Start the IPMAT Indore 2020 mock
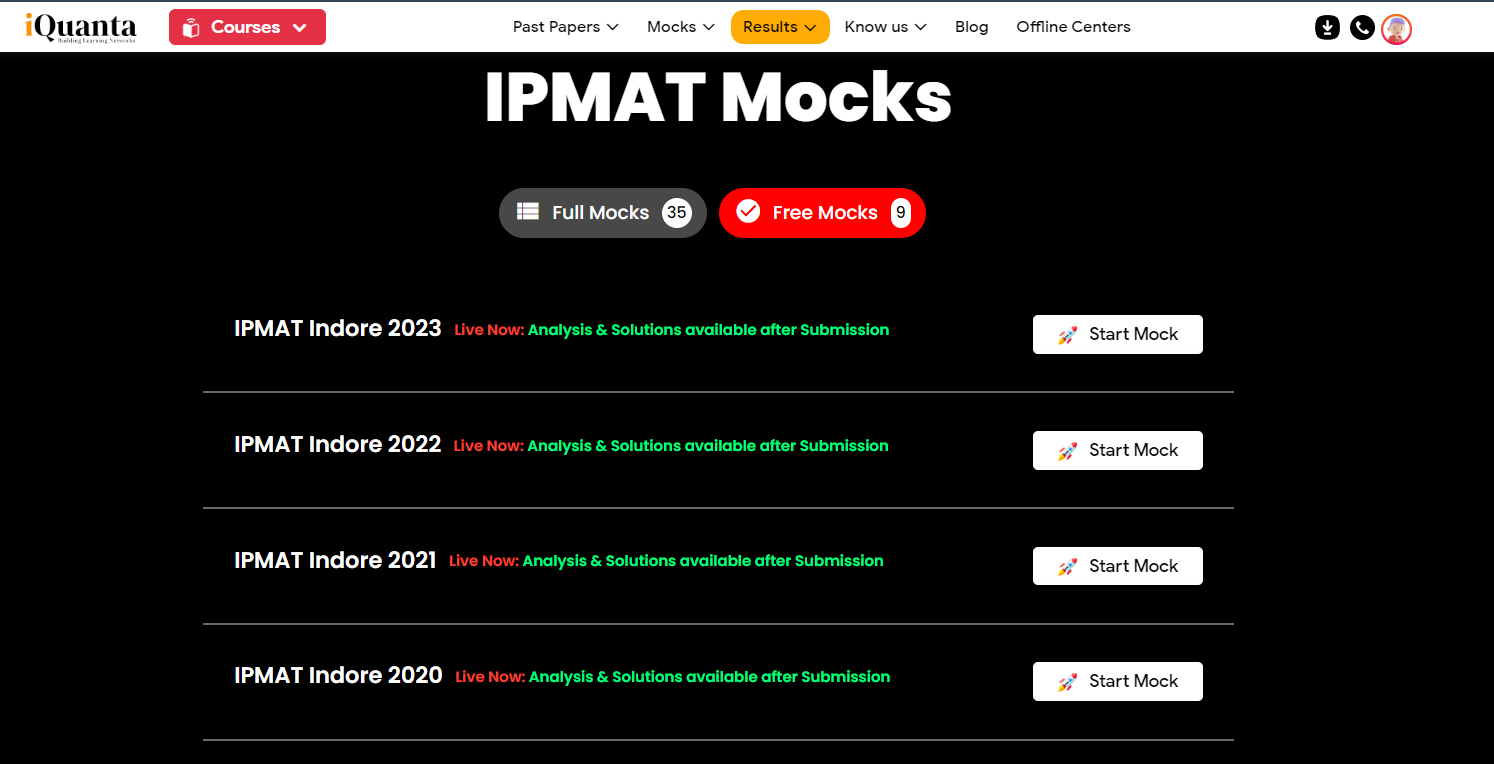The width and height of the screenshot is (1494, 764). click(x=1117, y=682)
